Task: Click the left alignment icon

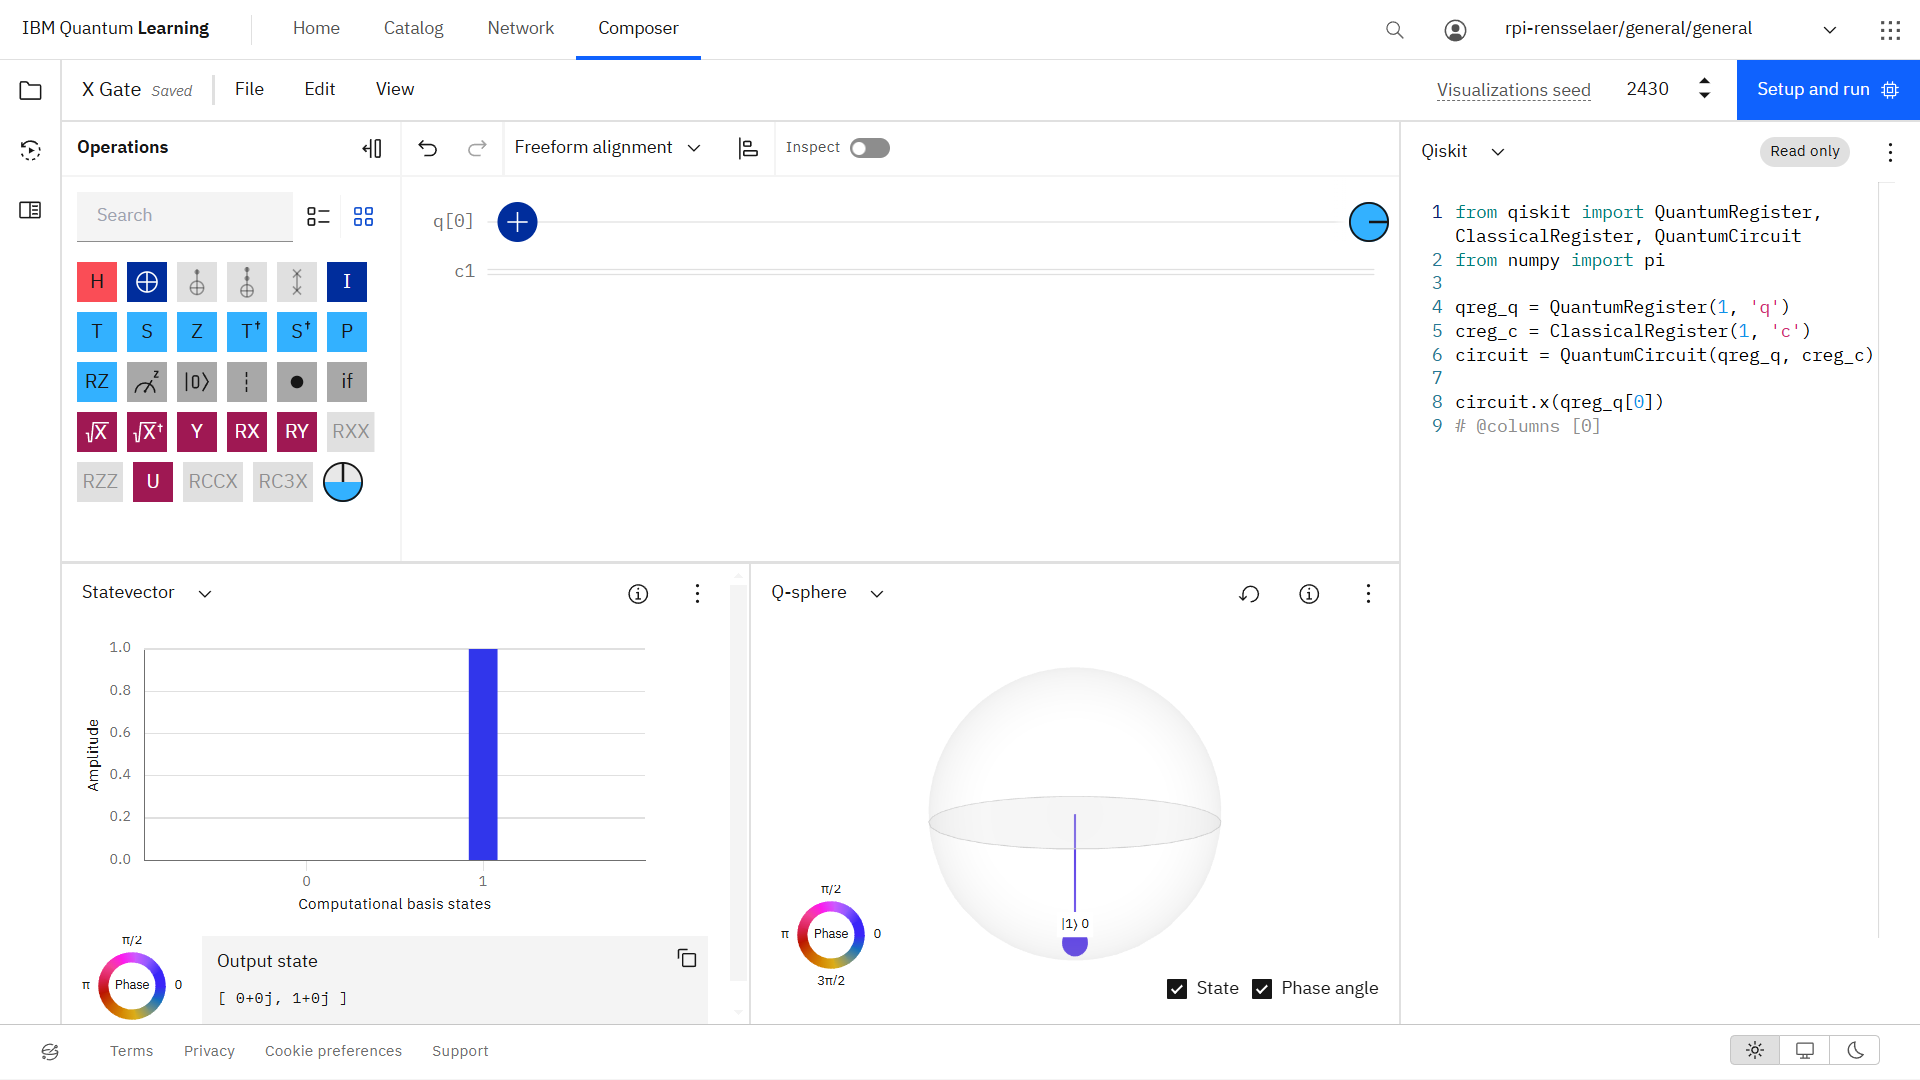Action: [748, 148]
